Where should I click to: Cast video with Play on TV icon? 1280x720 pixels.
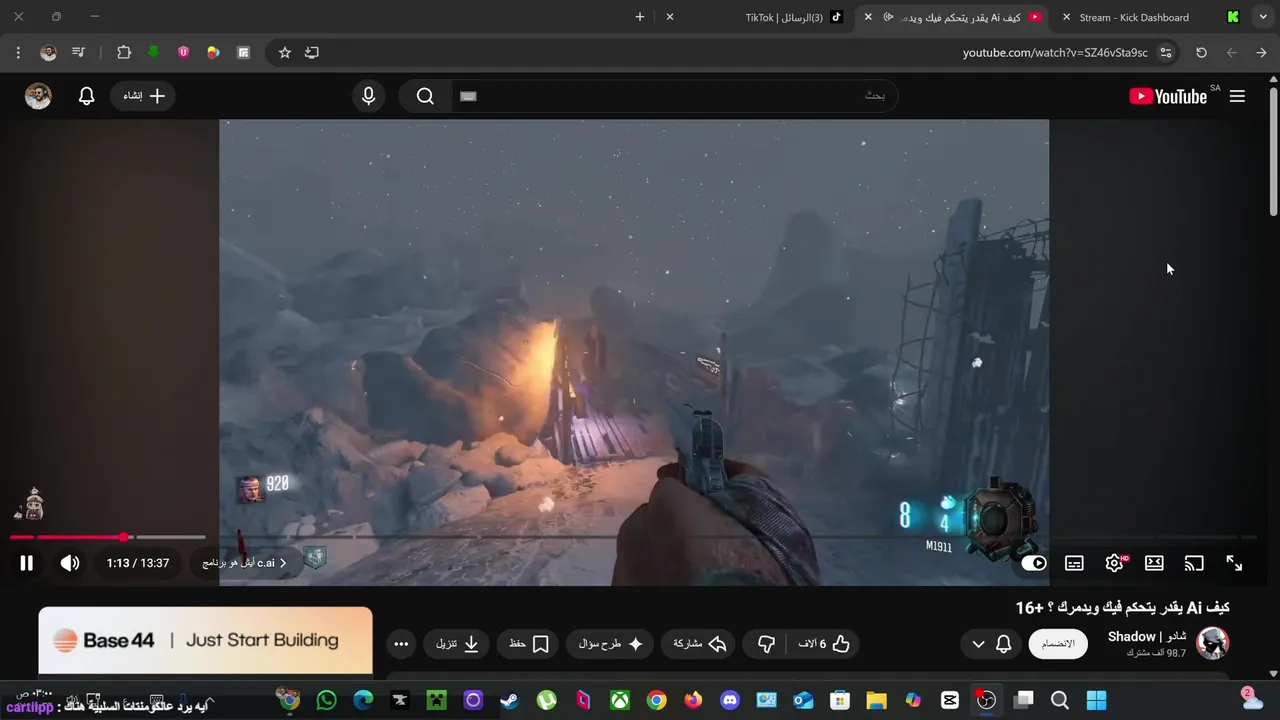1194,563
